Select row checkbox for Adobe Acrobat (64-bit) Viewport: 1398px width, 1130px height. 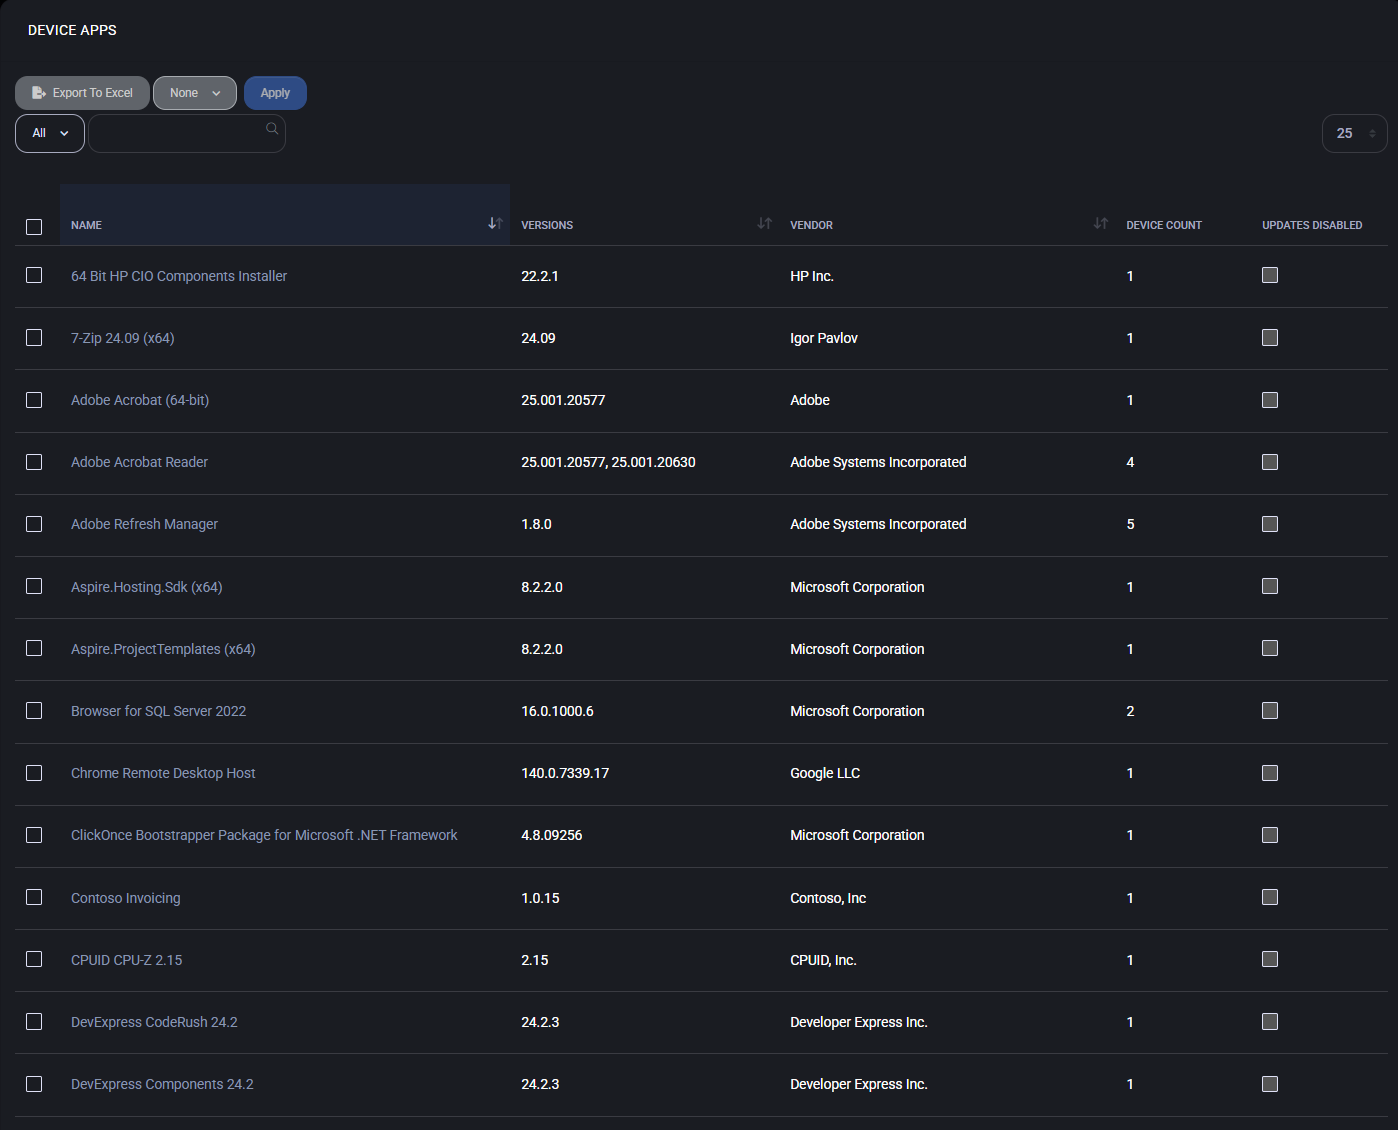point(34,400)
